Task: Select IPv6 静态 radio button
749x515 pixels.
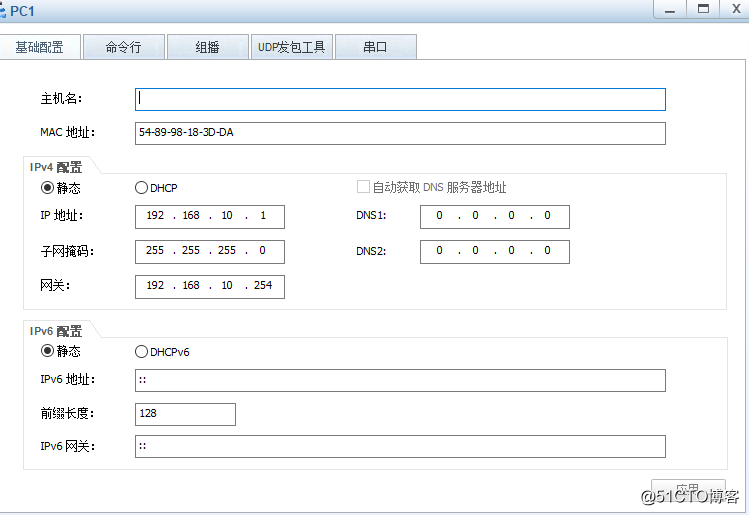Action: [47, 351]
